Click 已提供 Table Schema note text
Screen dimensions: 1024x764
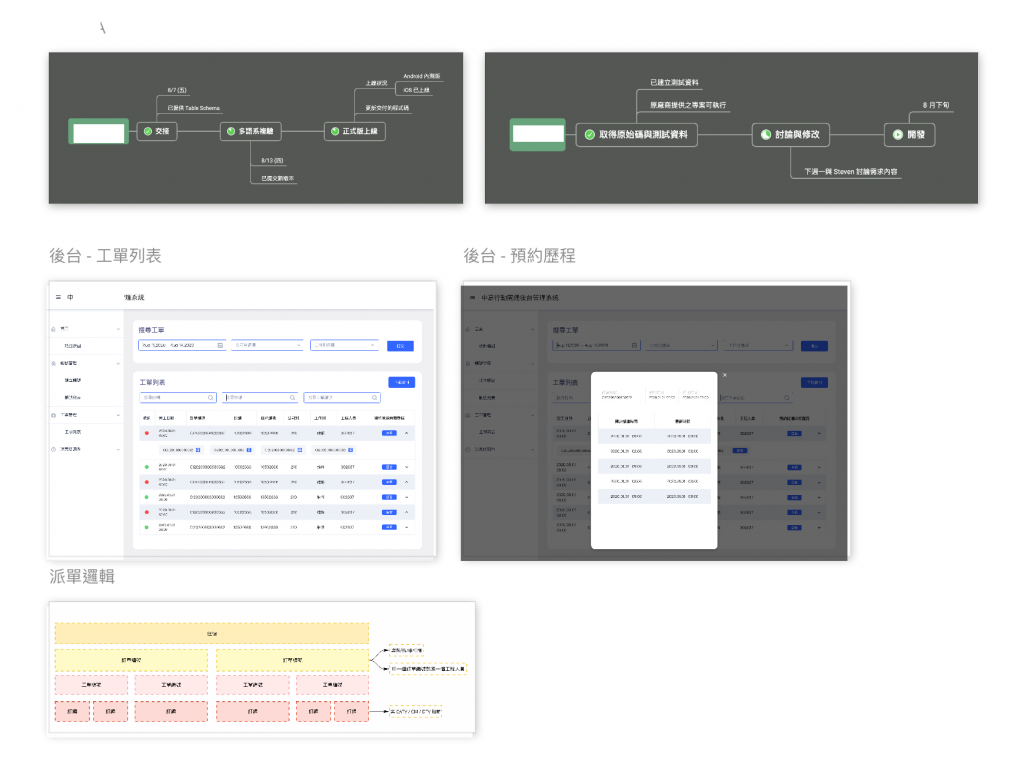click(193, 108)
